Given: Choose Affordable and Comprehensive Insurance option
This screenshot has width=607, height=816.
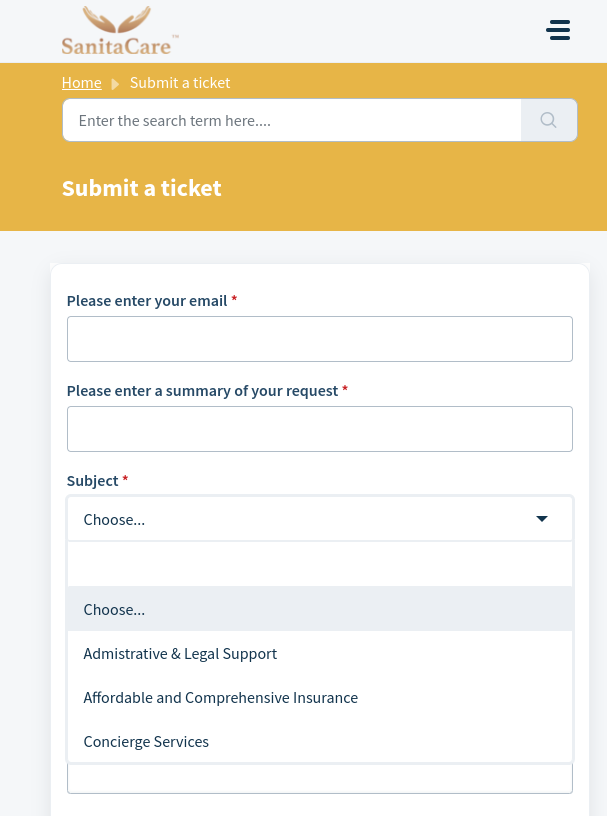Looking at the screenshot, I should coord(220,698).
